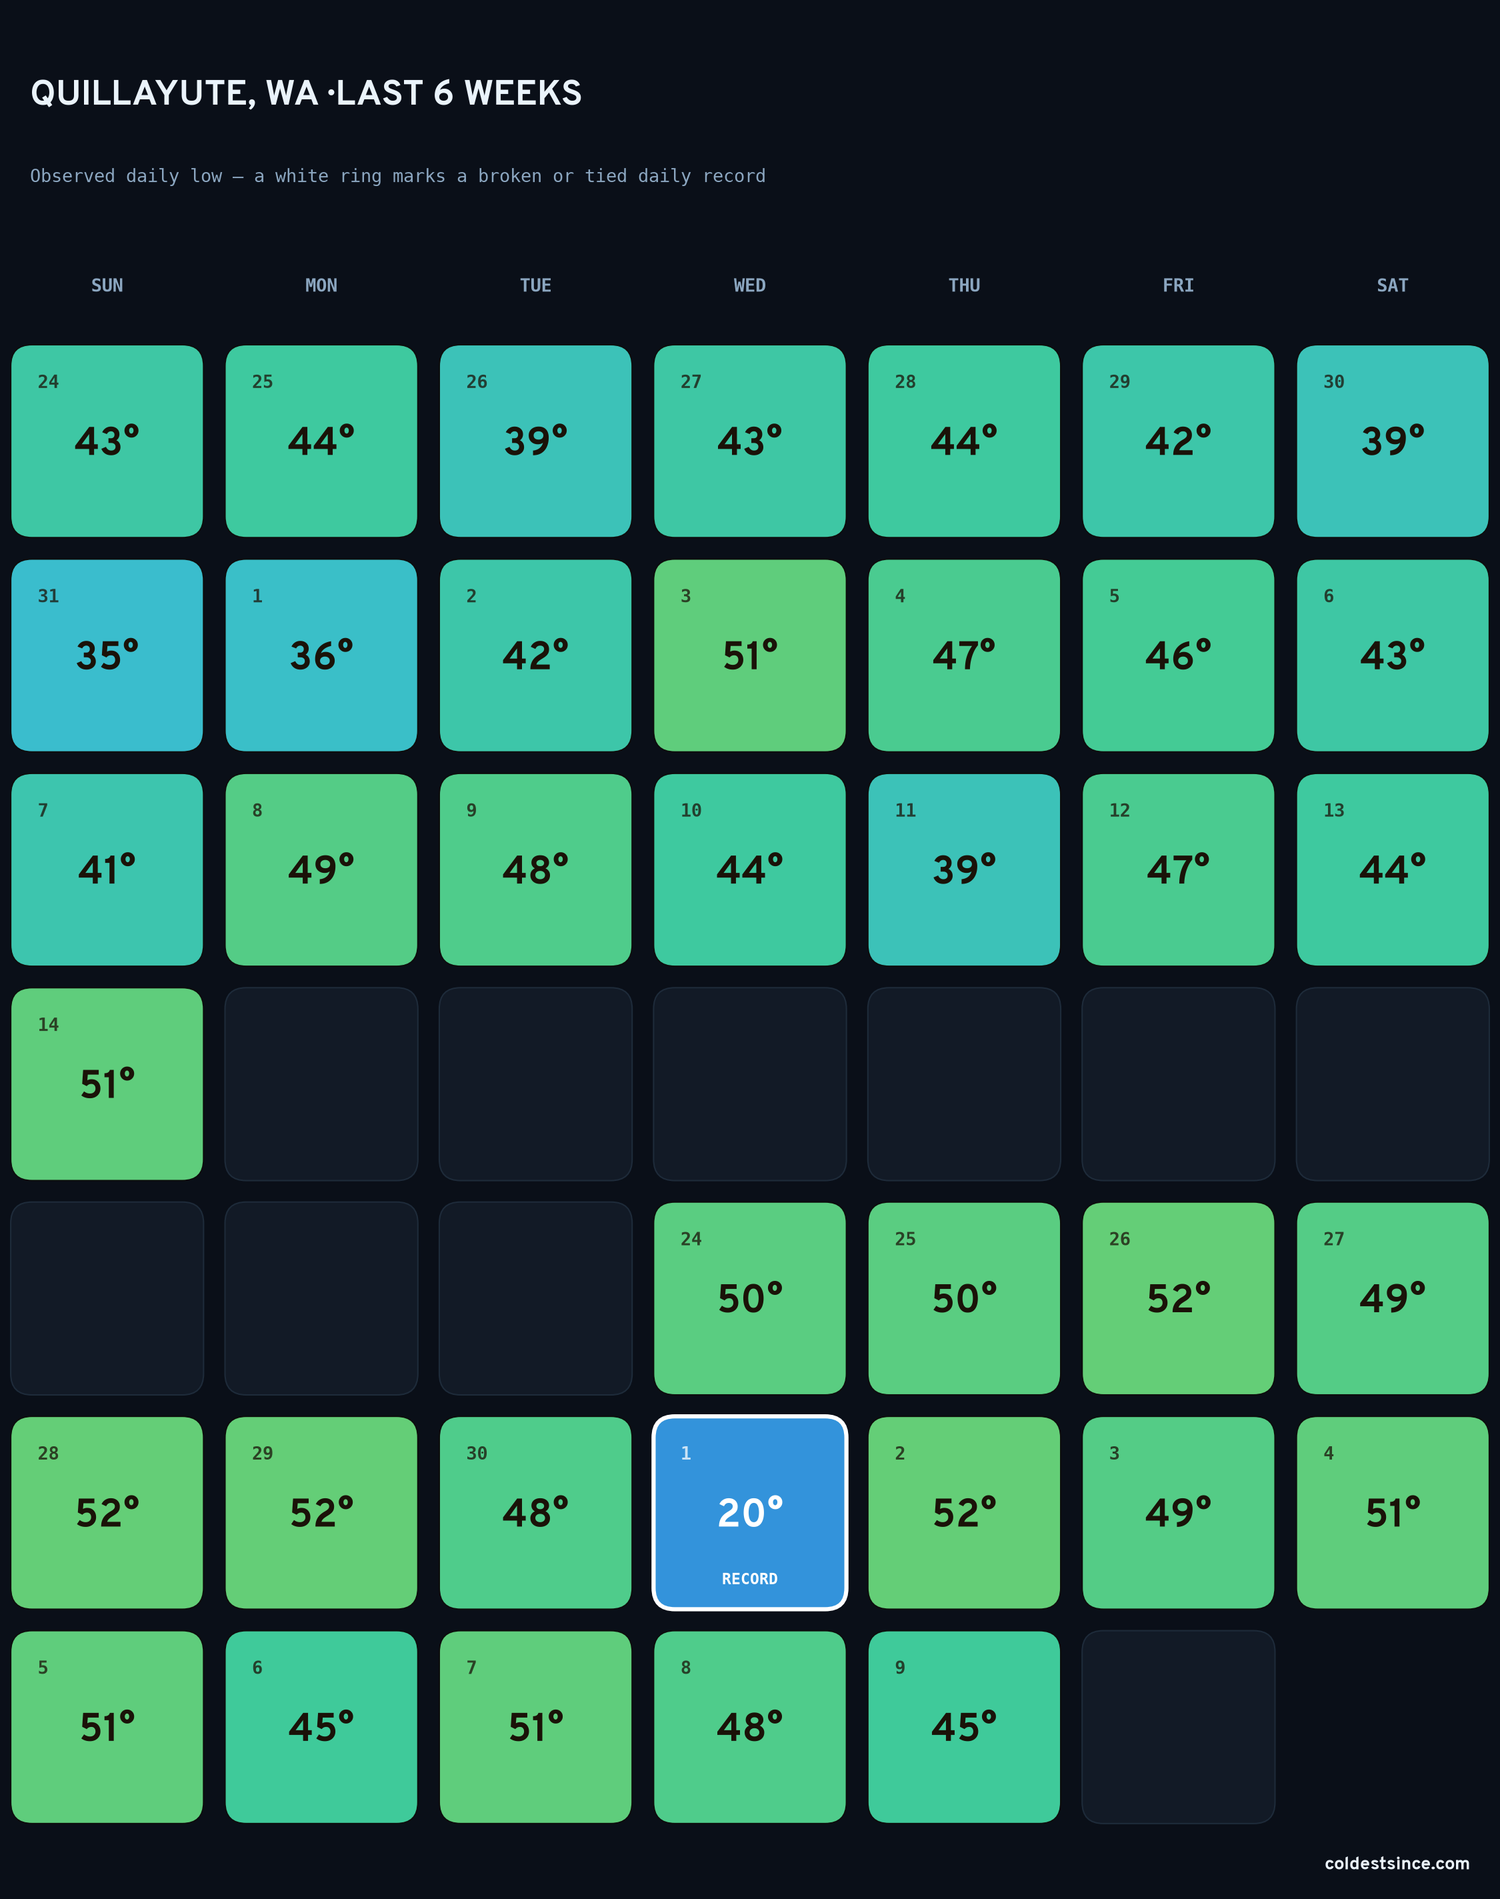The width and height of the screenshot is (1500, 1899).
Task: Open the Sunday 14 tile showing 51°
Action: [107, 1084]
